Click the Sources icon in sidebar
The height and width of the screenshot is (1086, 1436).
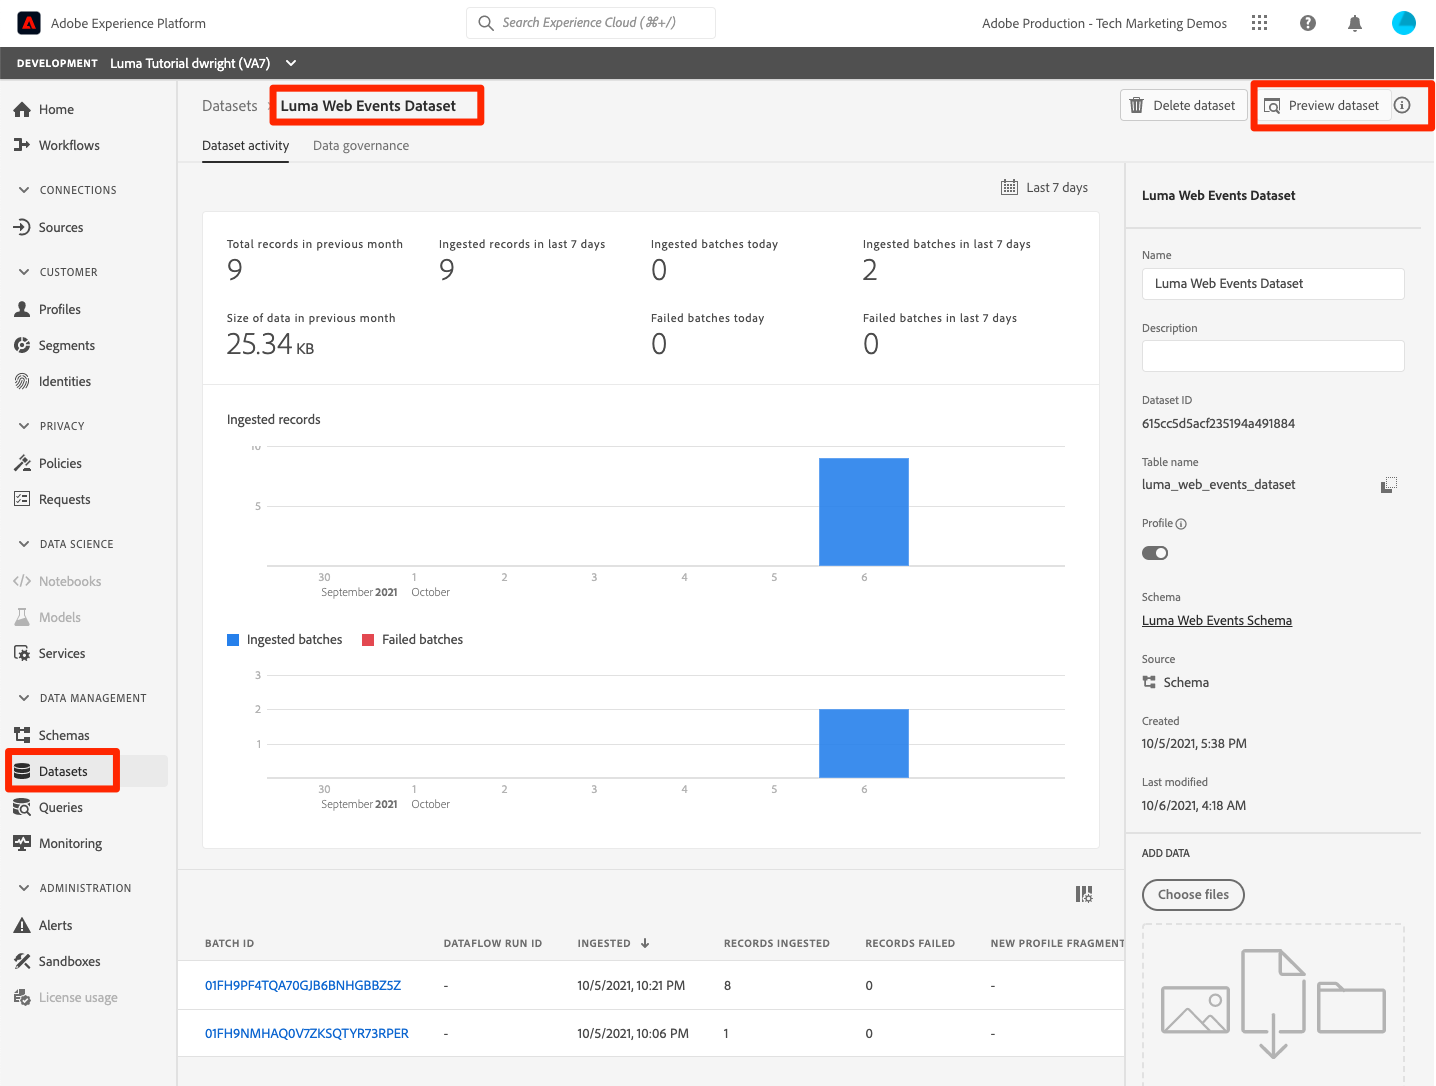coord(22,227)
